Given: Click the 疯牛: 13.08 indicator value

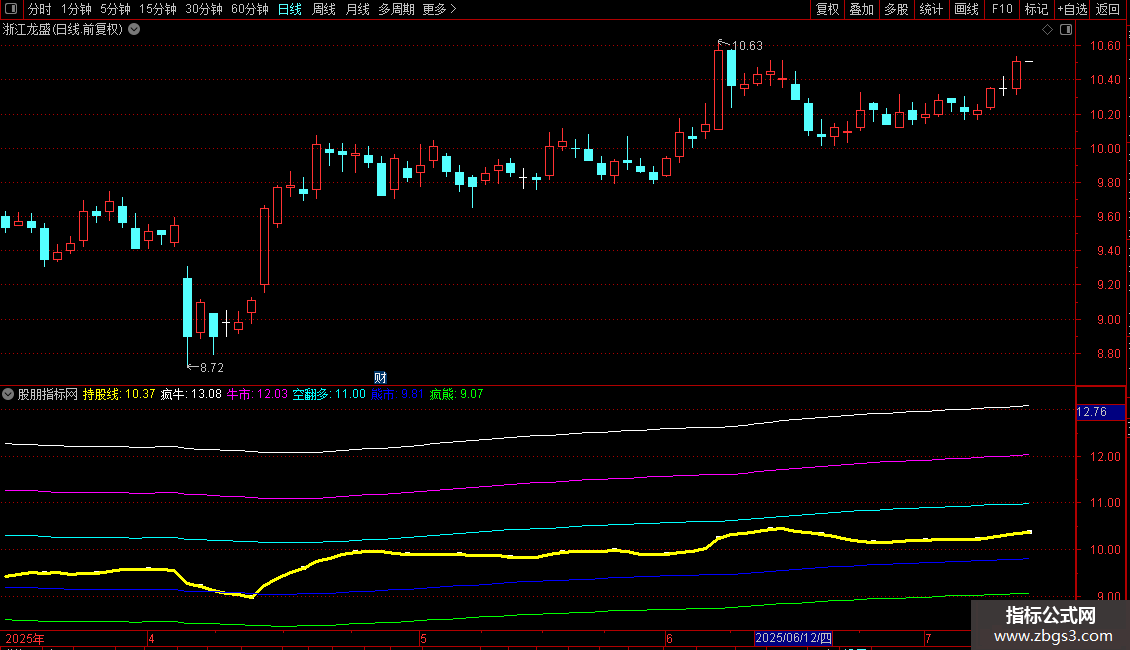Looking at the screenshot, I should 191,394.
